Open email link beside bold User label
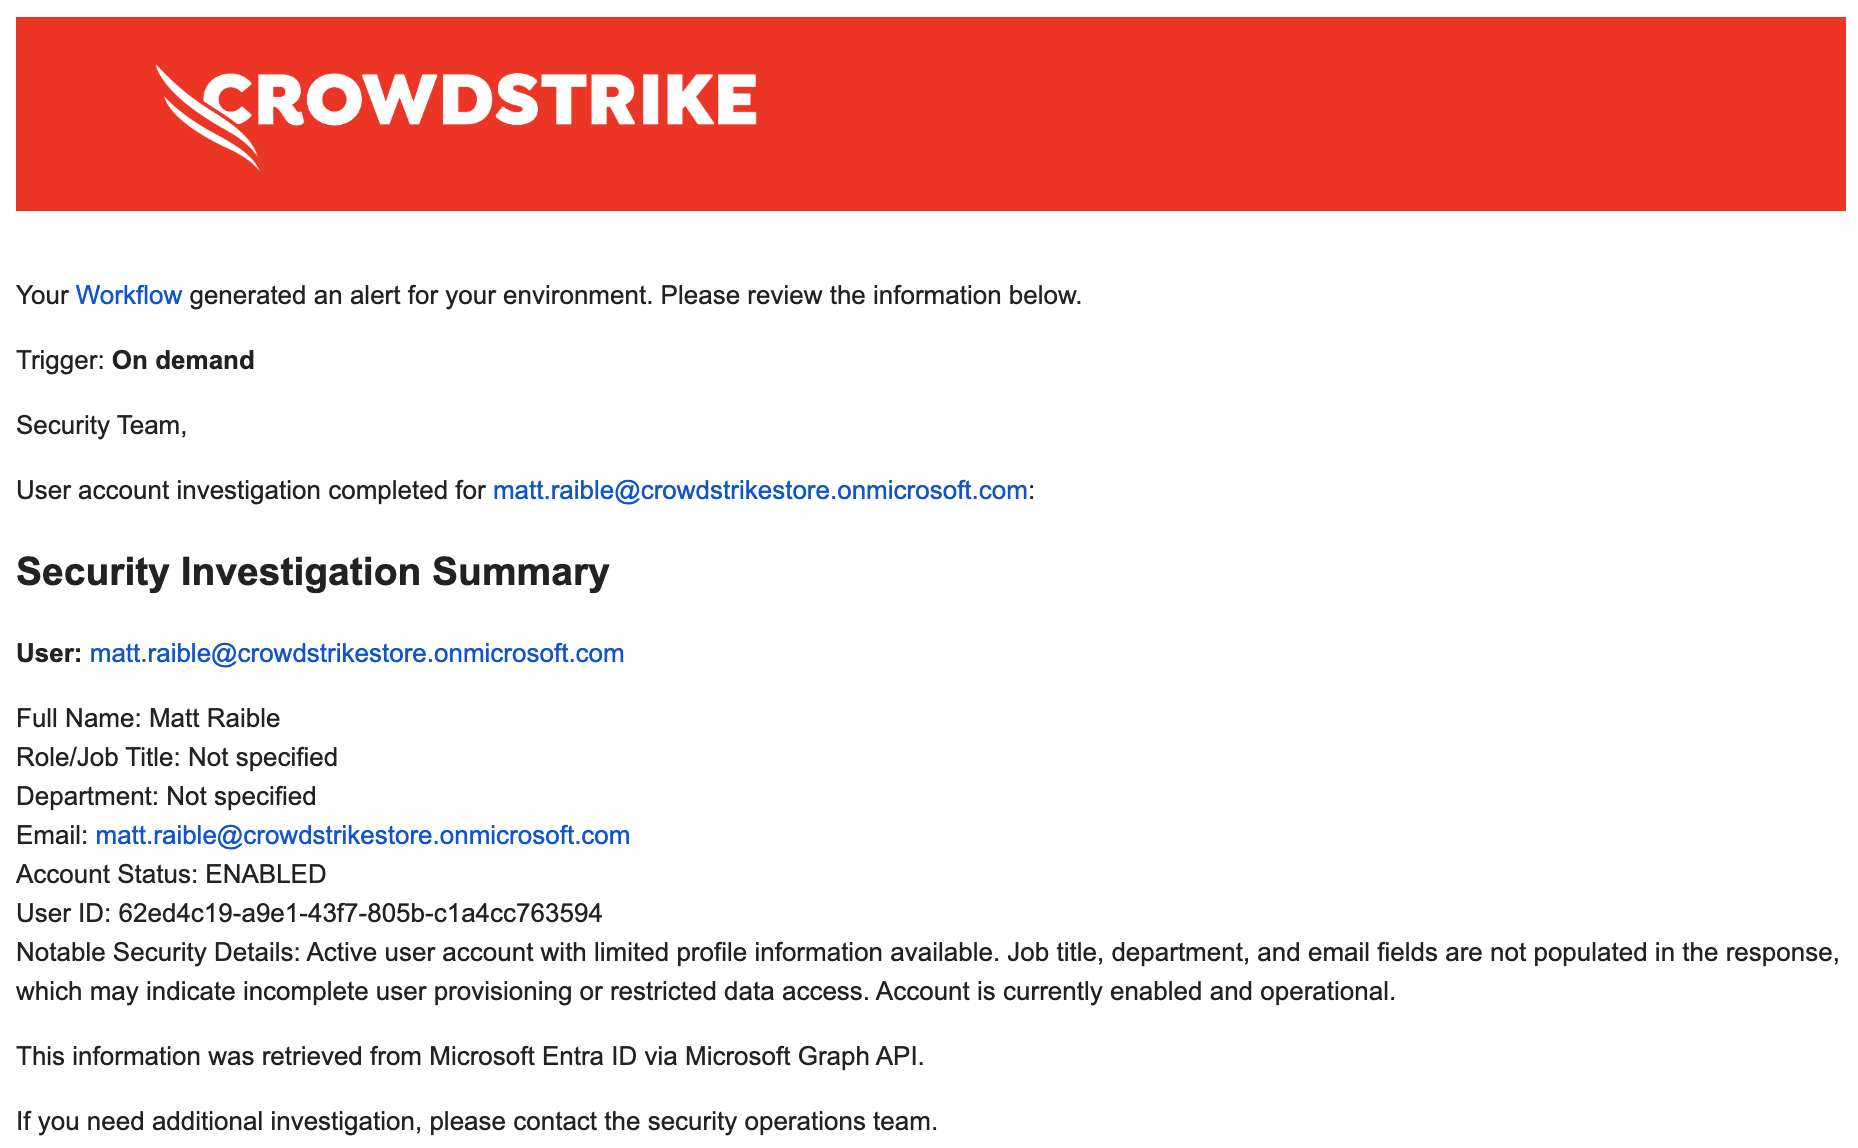The width and height of the screenshot is (1858, 1148). [356, 654]
